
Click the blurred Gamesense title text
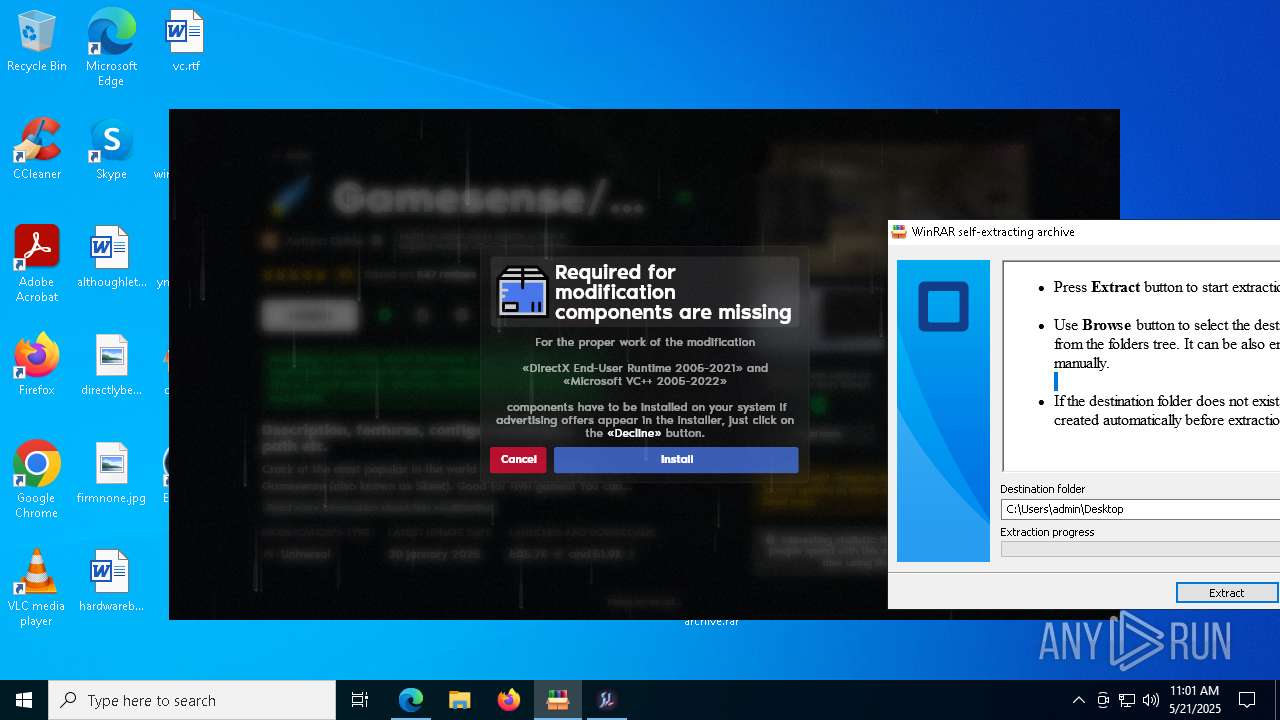tap(490, 198)
